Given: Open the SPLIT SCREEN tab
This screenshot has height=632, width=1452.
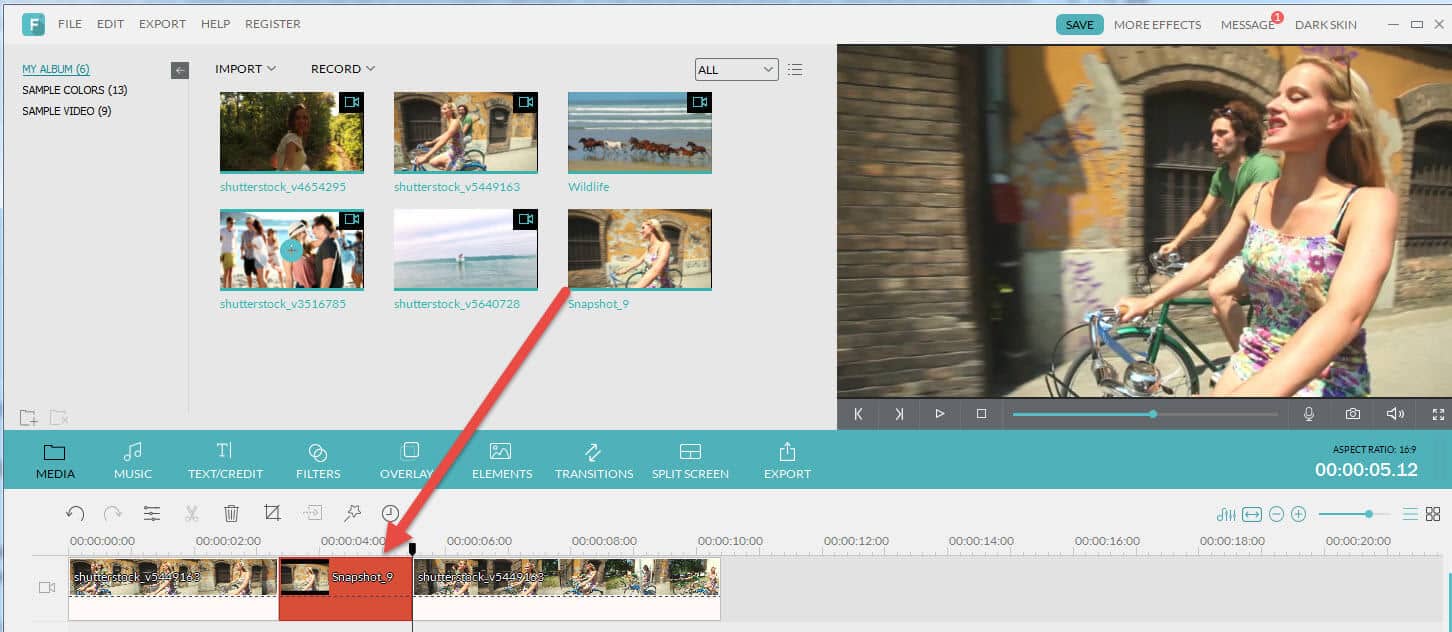Looking at the screenshot, I should click(690, 461).
